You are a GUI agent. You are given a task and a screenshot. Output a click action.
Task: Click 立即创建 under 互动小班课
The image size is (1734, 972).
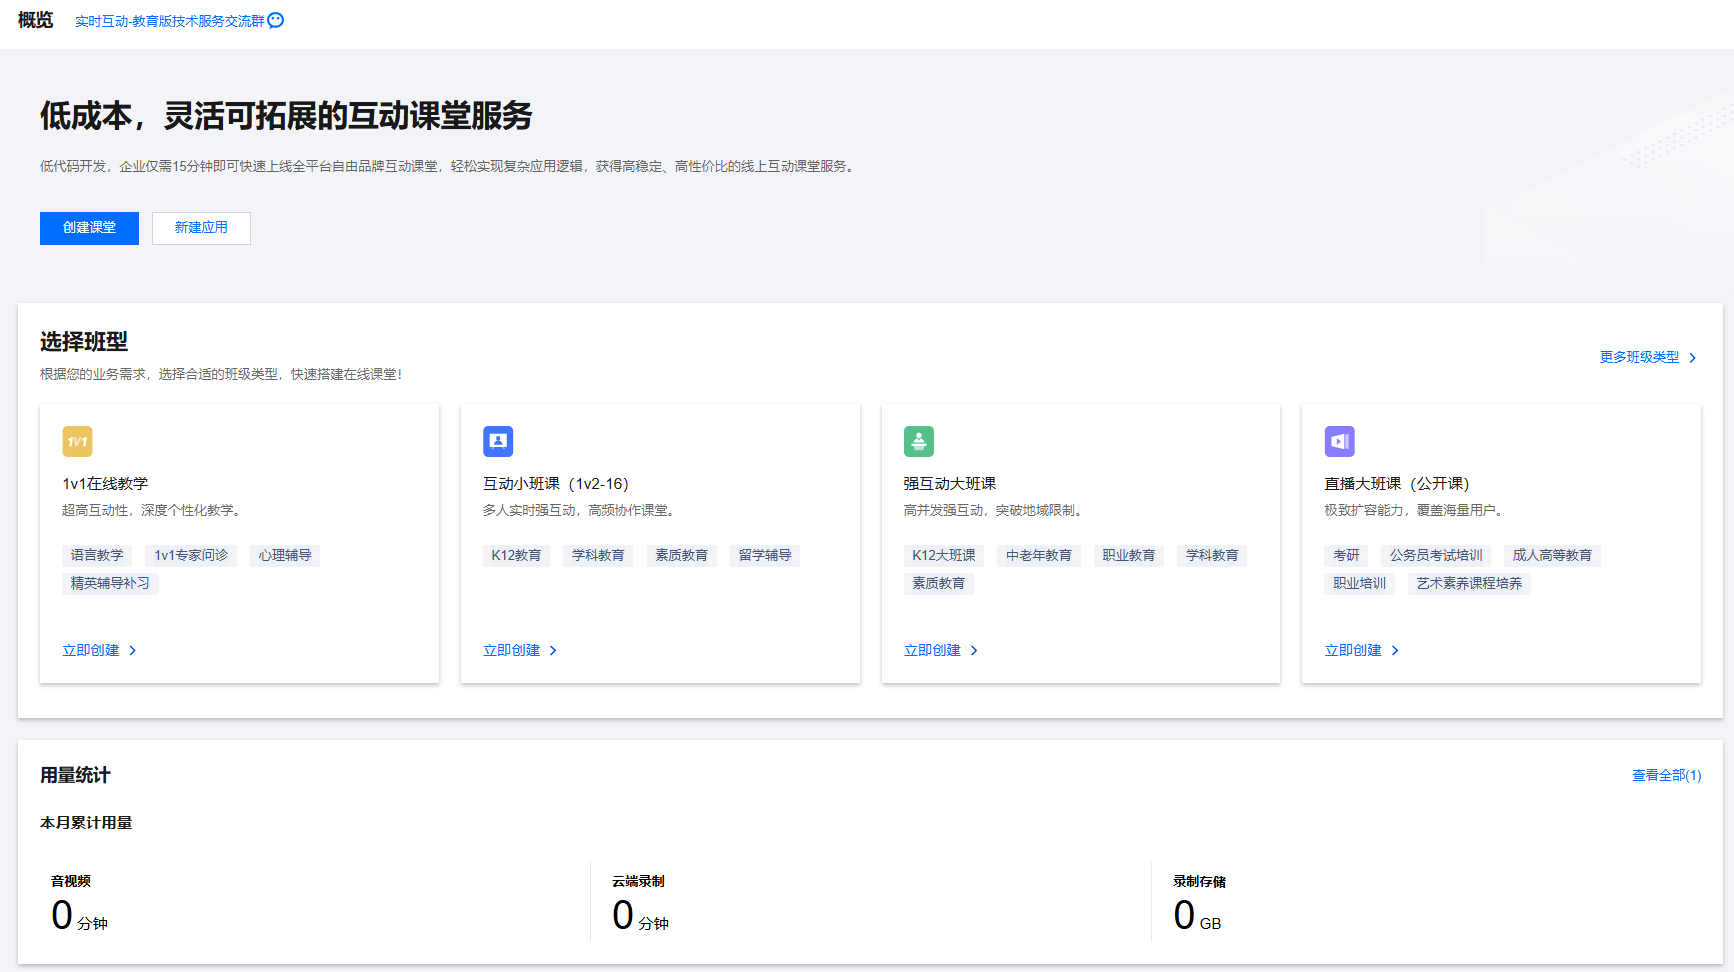tap(511, 651)
